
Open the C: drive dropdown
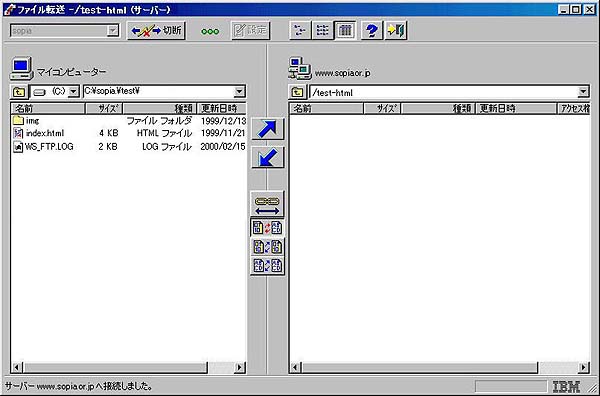[x=73, y=92]
